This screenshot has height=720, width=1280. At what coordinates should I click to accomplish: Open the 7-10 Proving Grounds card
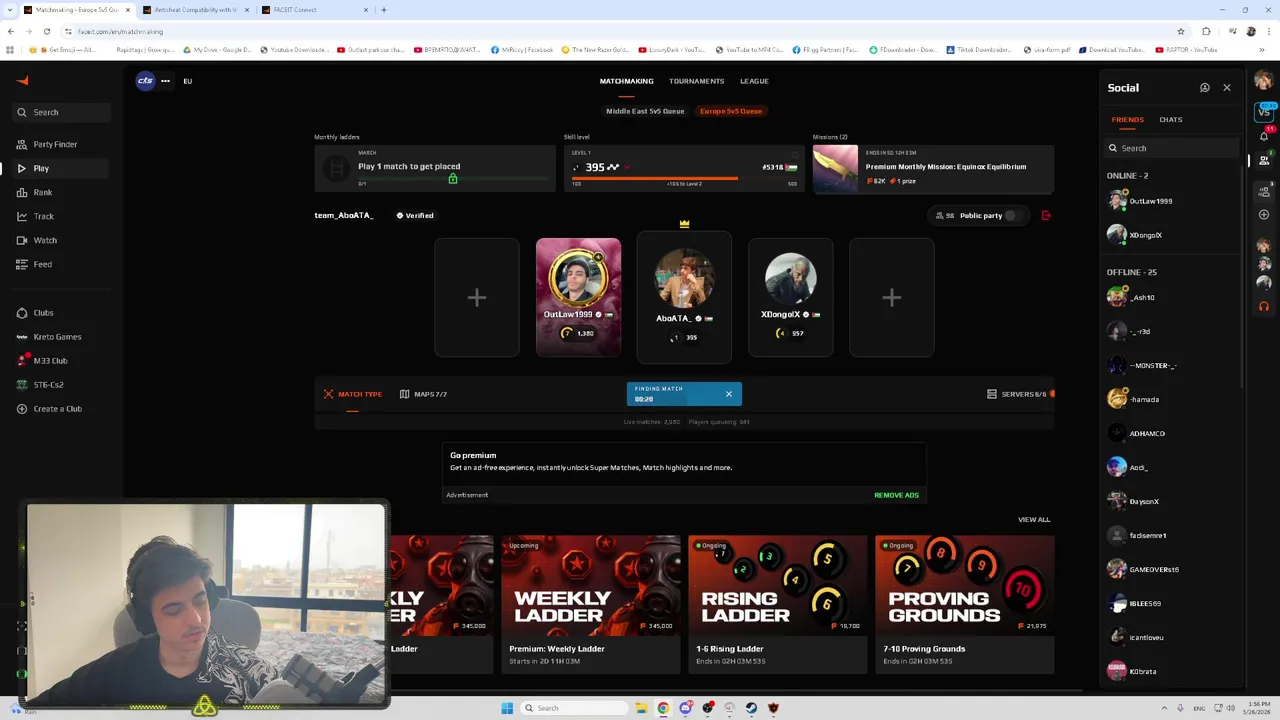coord(964,604)
